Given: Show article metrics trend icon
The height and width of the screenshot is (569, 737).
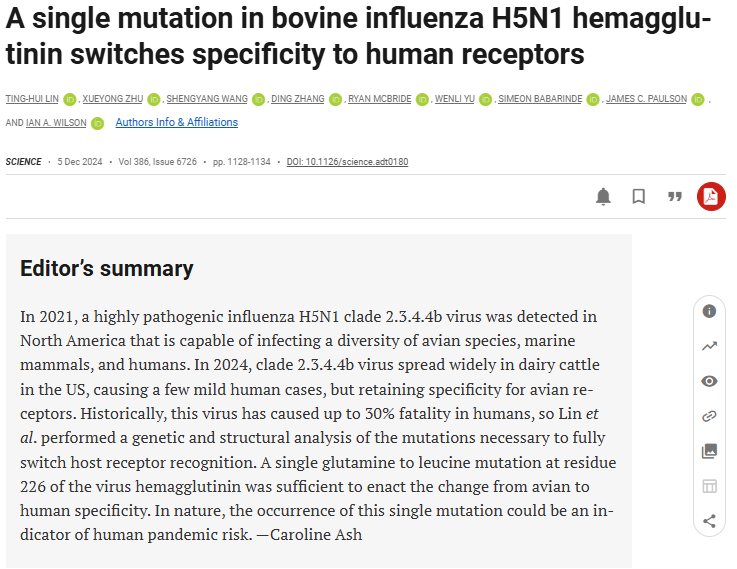Looking at the screenshot, I should [x=709, y=346].
